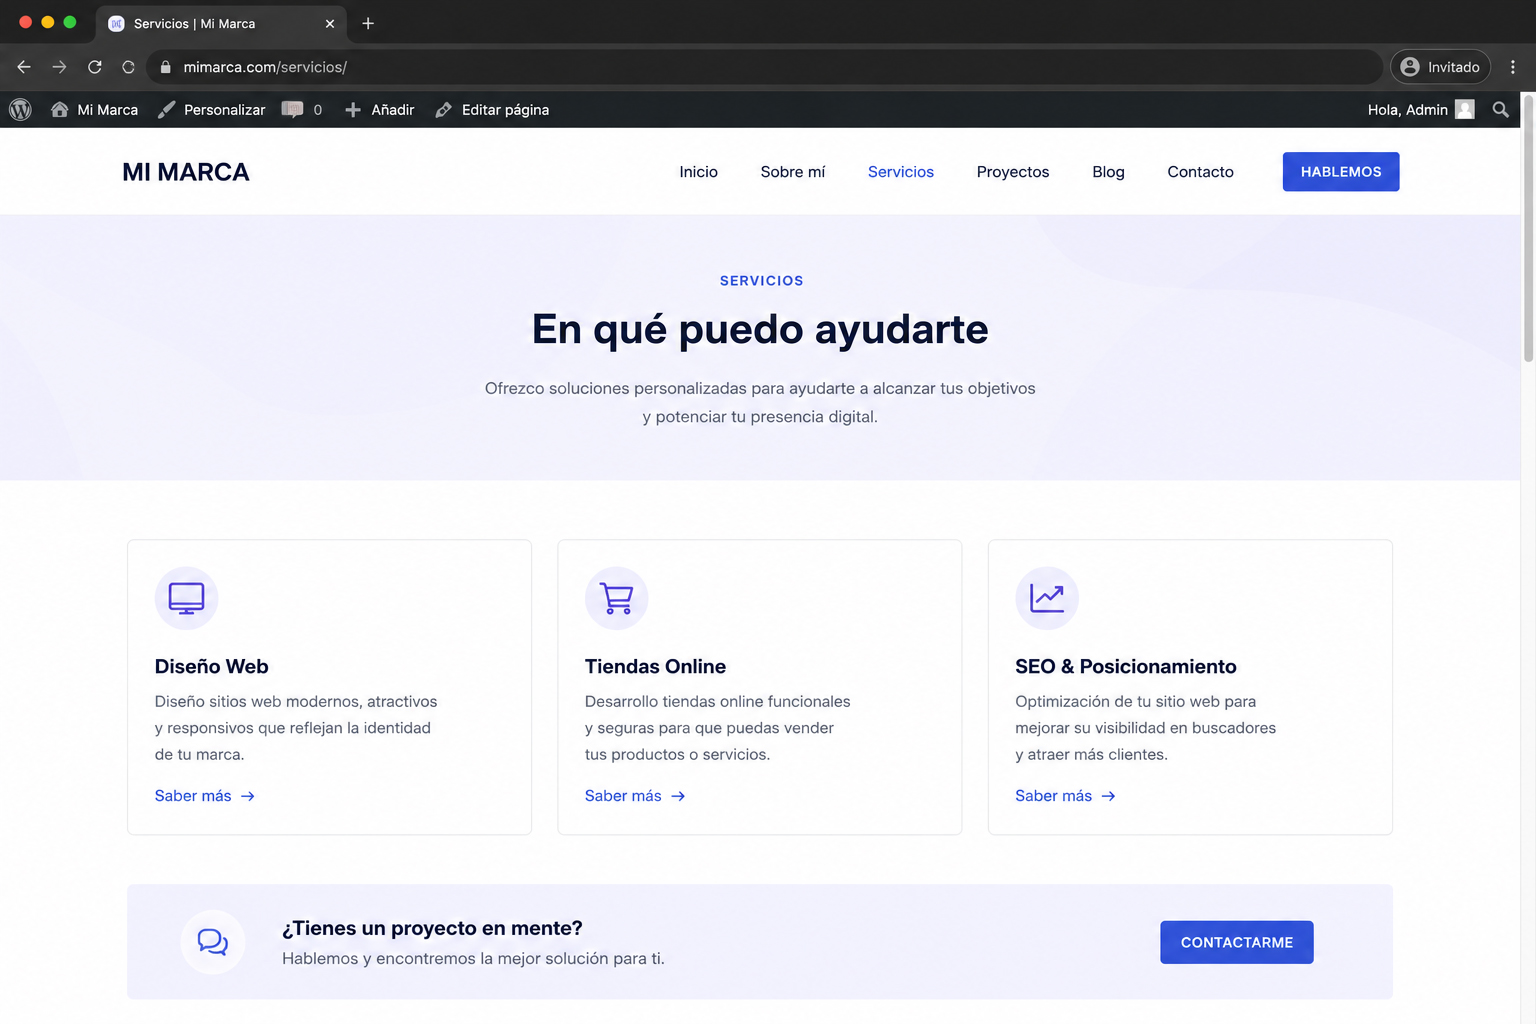
Task: Click the monitor icon in Diseño Web card
Action: [x=186, y=598]
